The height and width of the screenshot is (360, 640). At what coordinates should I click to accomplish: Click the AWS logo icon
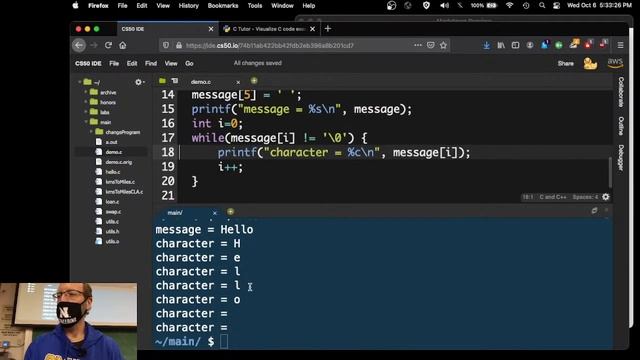(x=615, y=63)
